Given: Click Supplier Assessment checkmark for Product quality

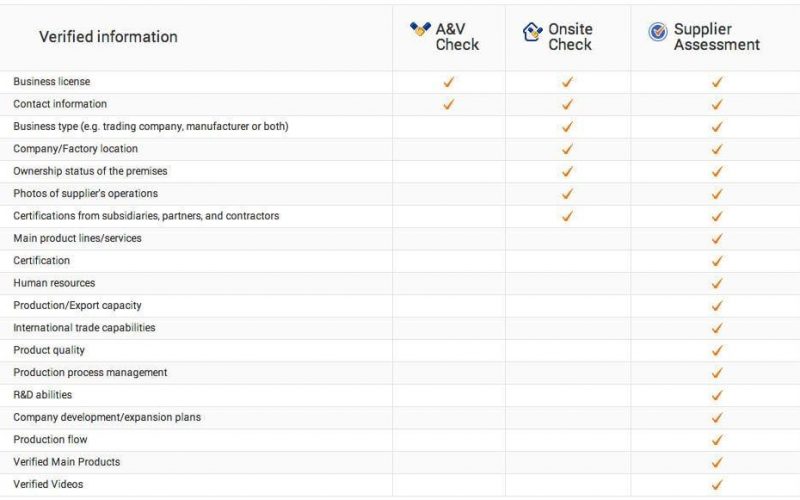Looking at the screenshot, I should pyautogui.click(x=717, y=350).
